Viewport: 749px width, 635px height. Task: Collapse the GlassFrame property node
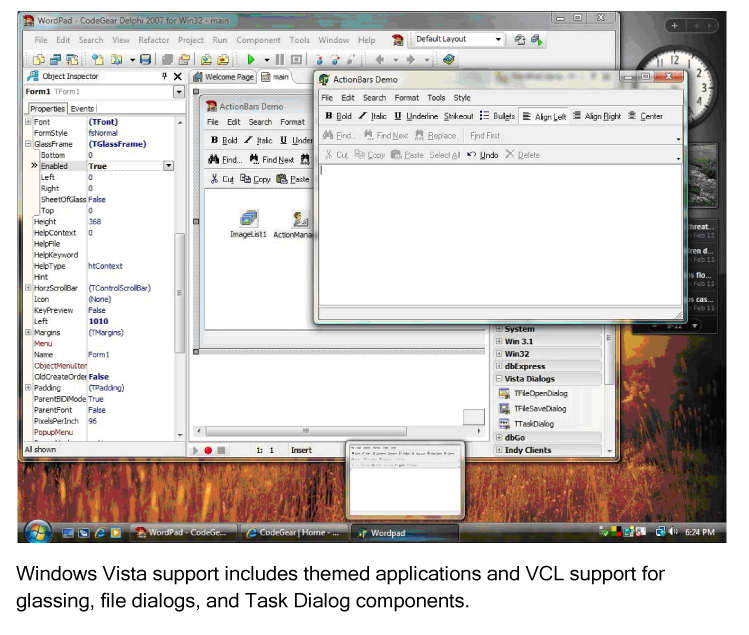pyautogui.click(x=28, y=144)
